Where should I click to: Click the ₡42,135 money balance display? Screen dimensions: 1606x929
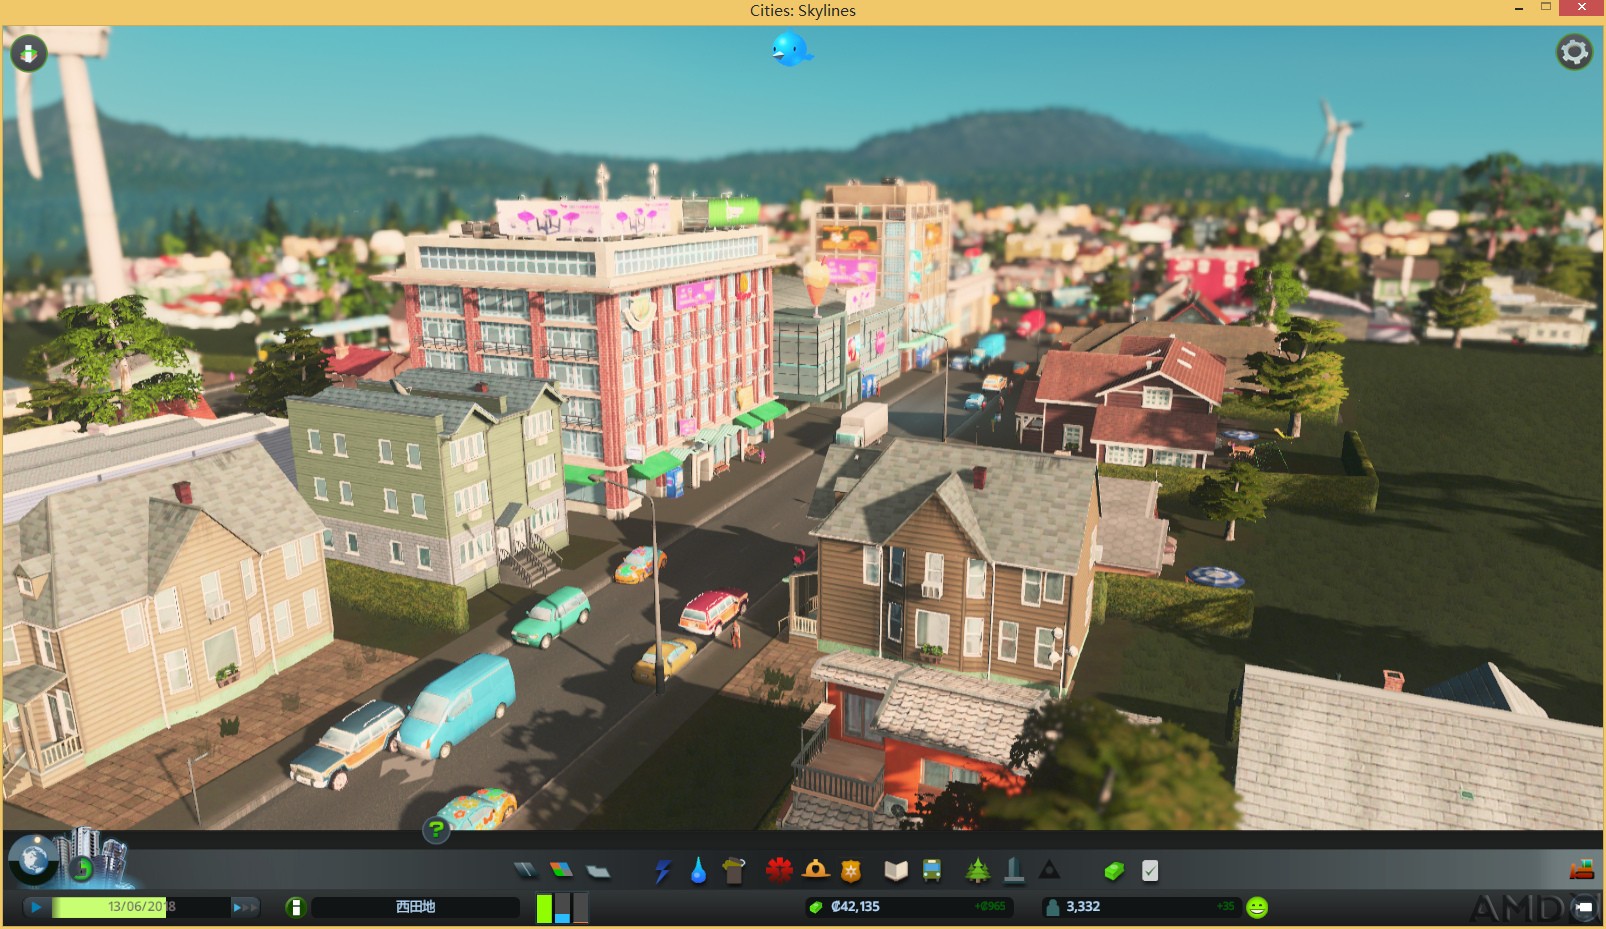point(855,907)
